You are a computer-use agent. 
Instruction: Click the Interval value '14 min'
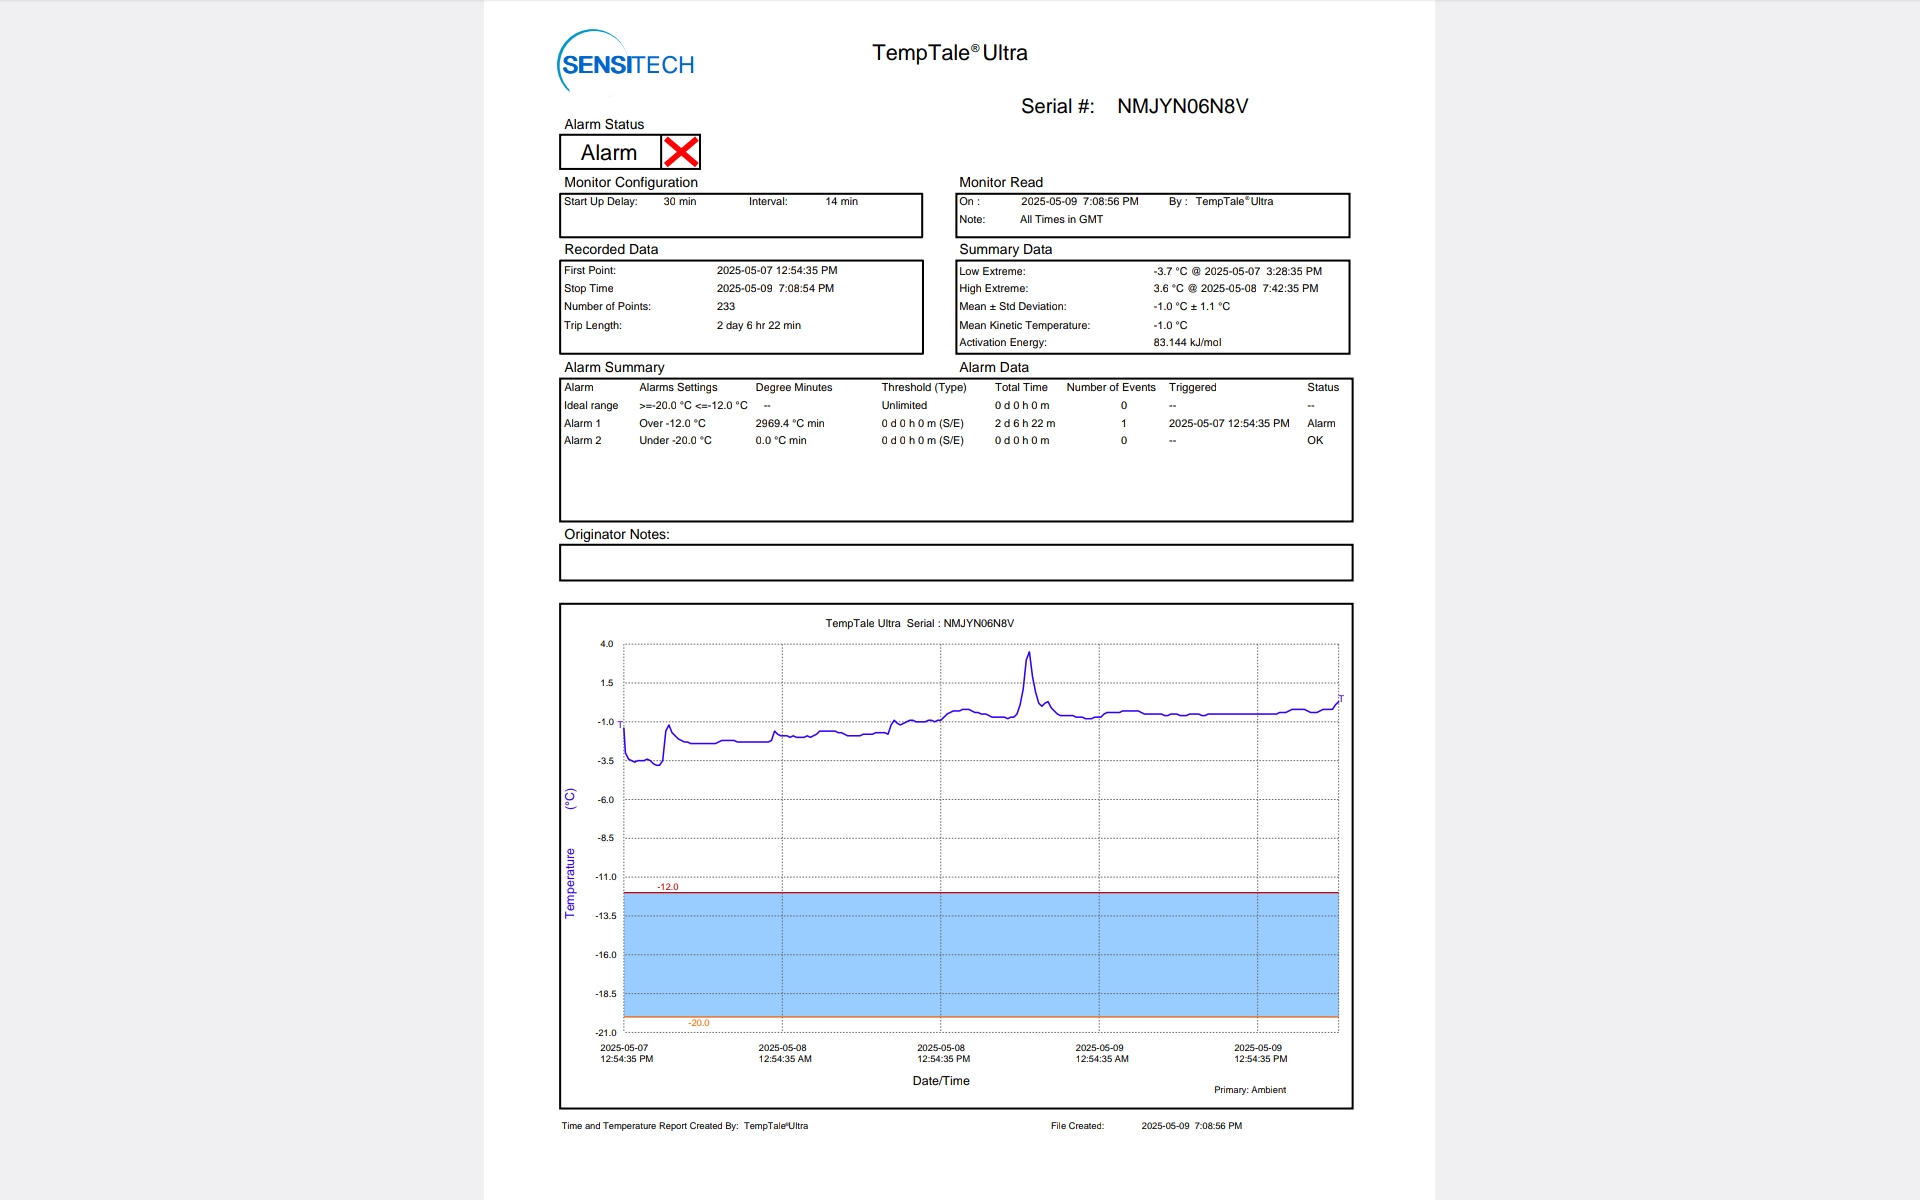point(841,202)
